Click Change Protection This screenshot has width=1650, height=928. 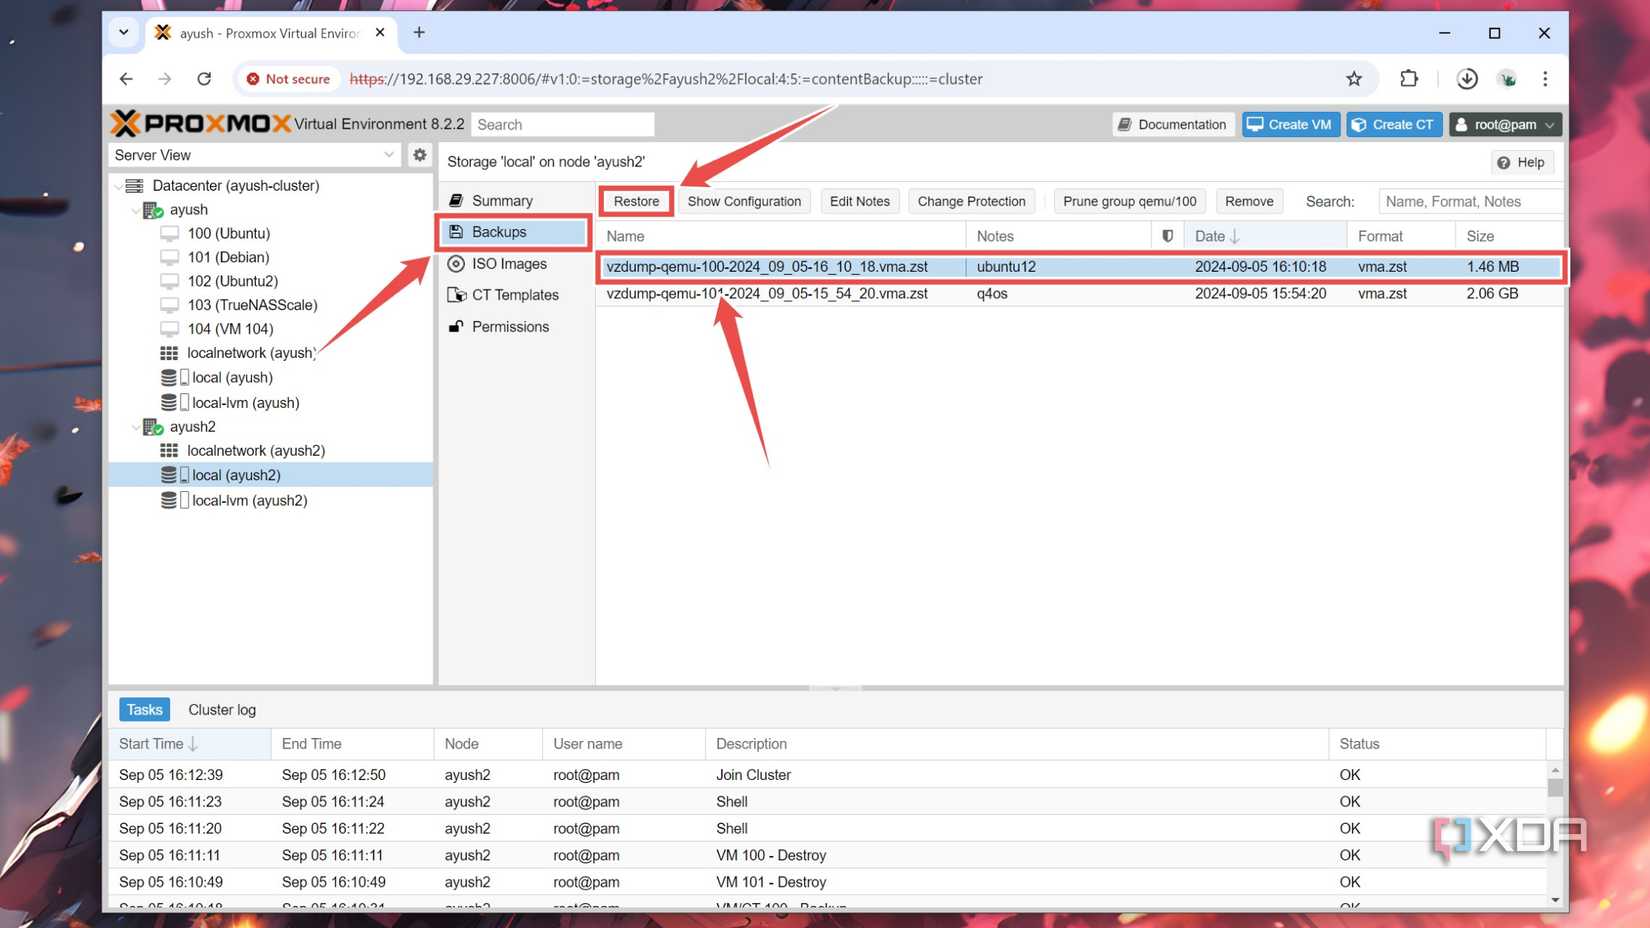[x=971, y=201]
